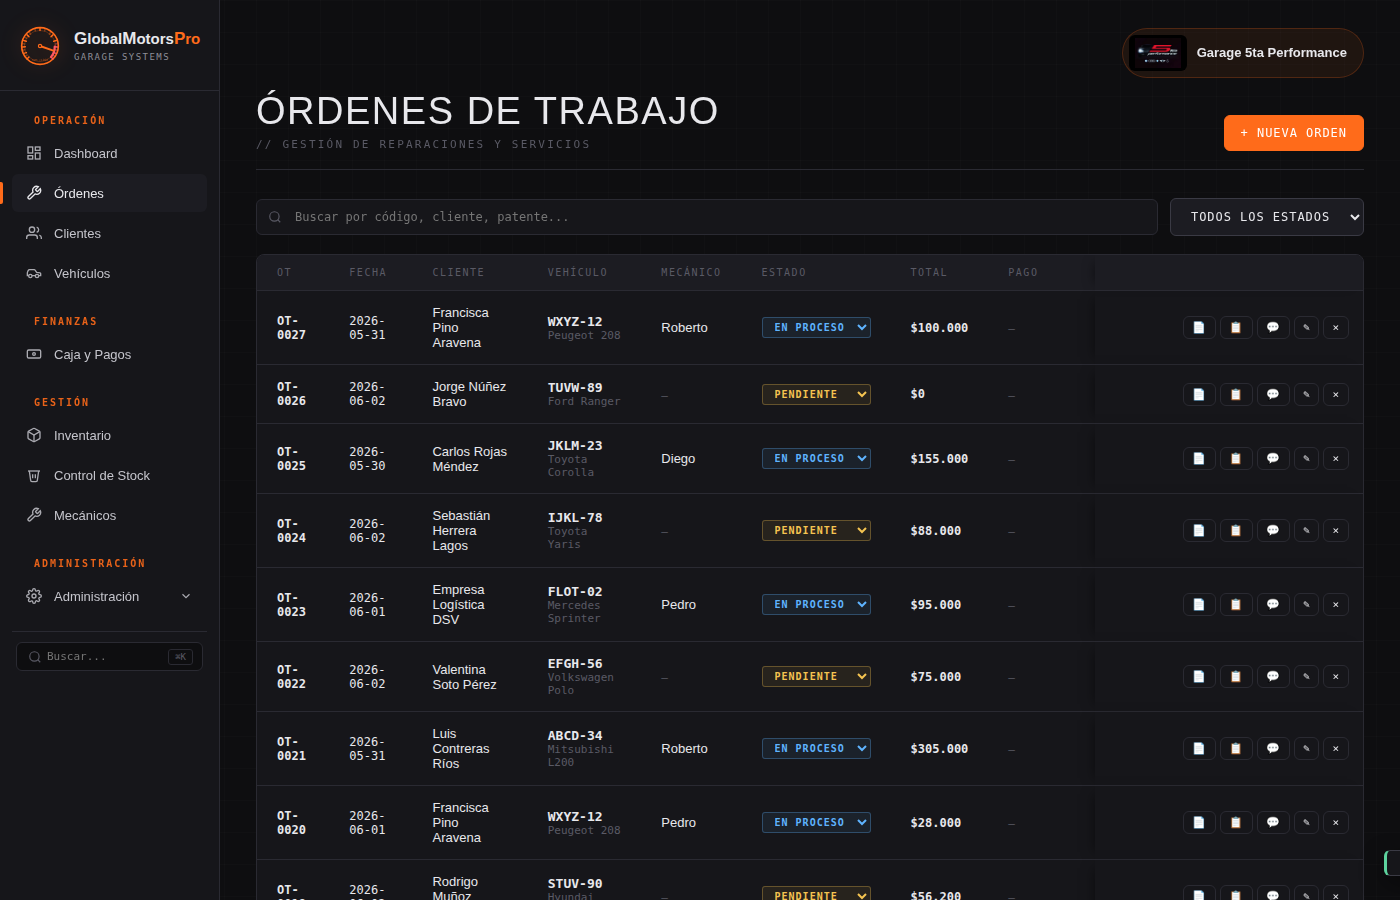The image size is (1400, 900).
Task: Click plate WXYZ-12 in OT-0027 row
Action: click(x=575, y=321)
